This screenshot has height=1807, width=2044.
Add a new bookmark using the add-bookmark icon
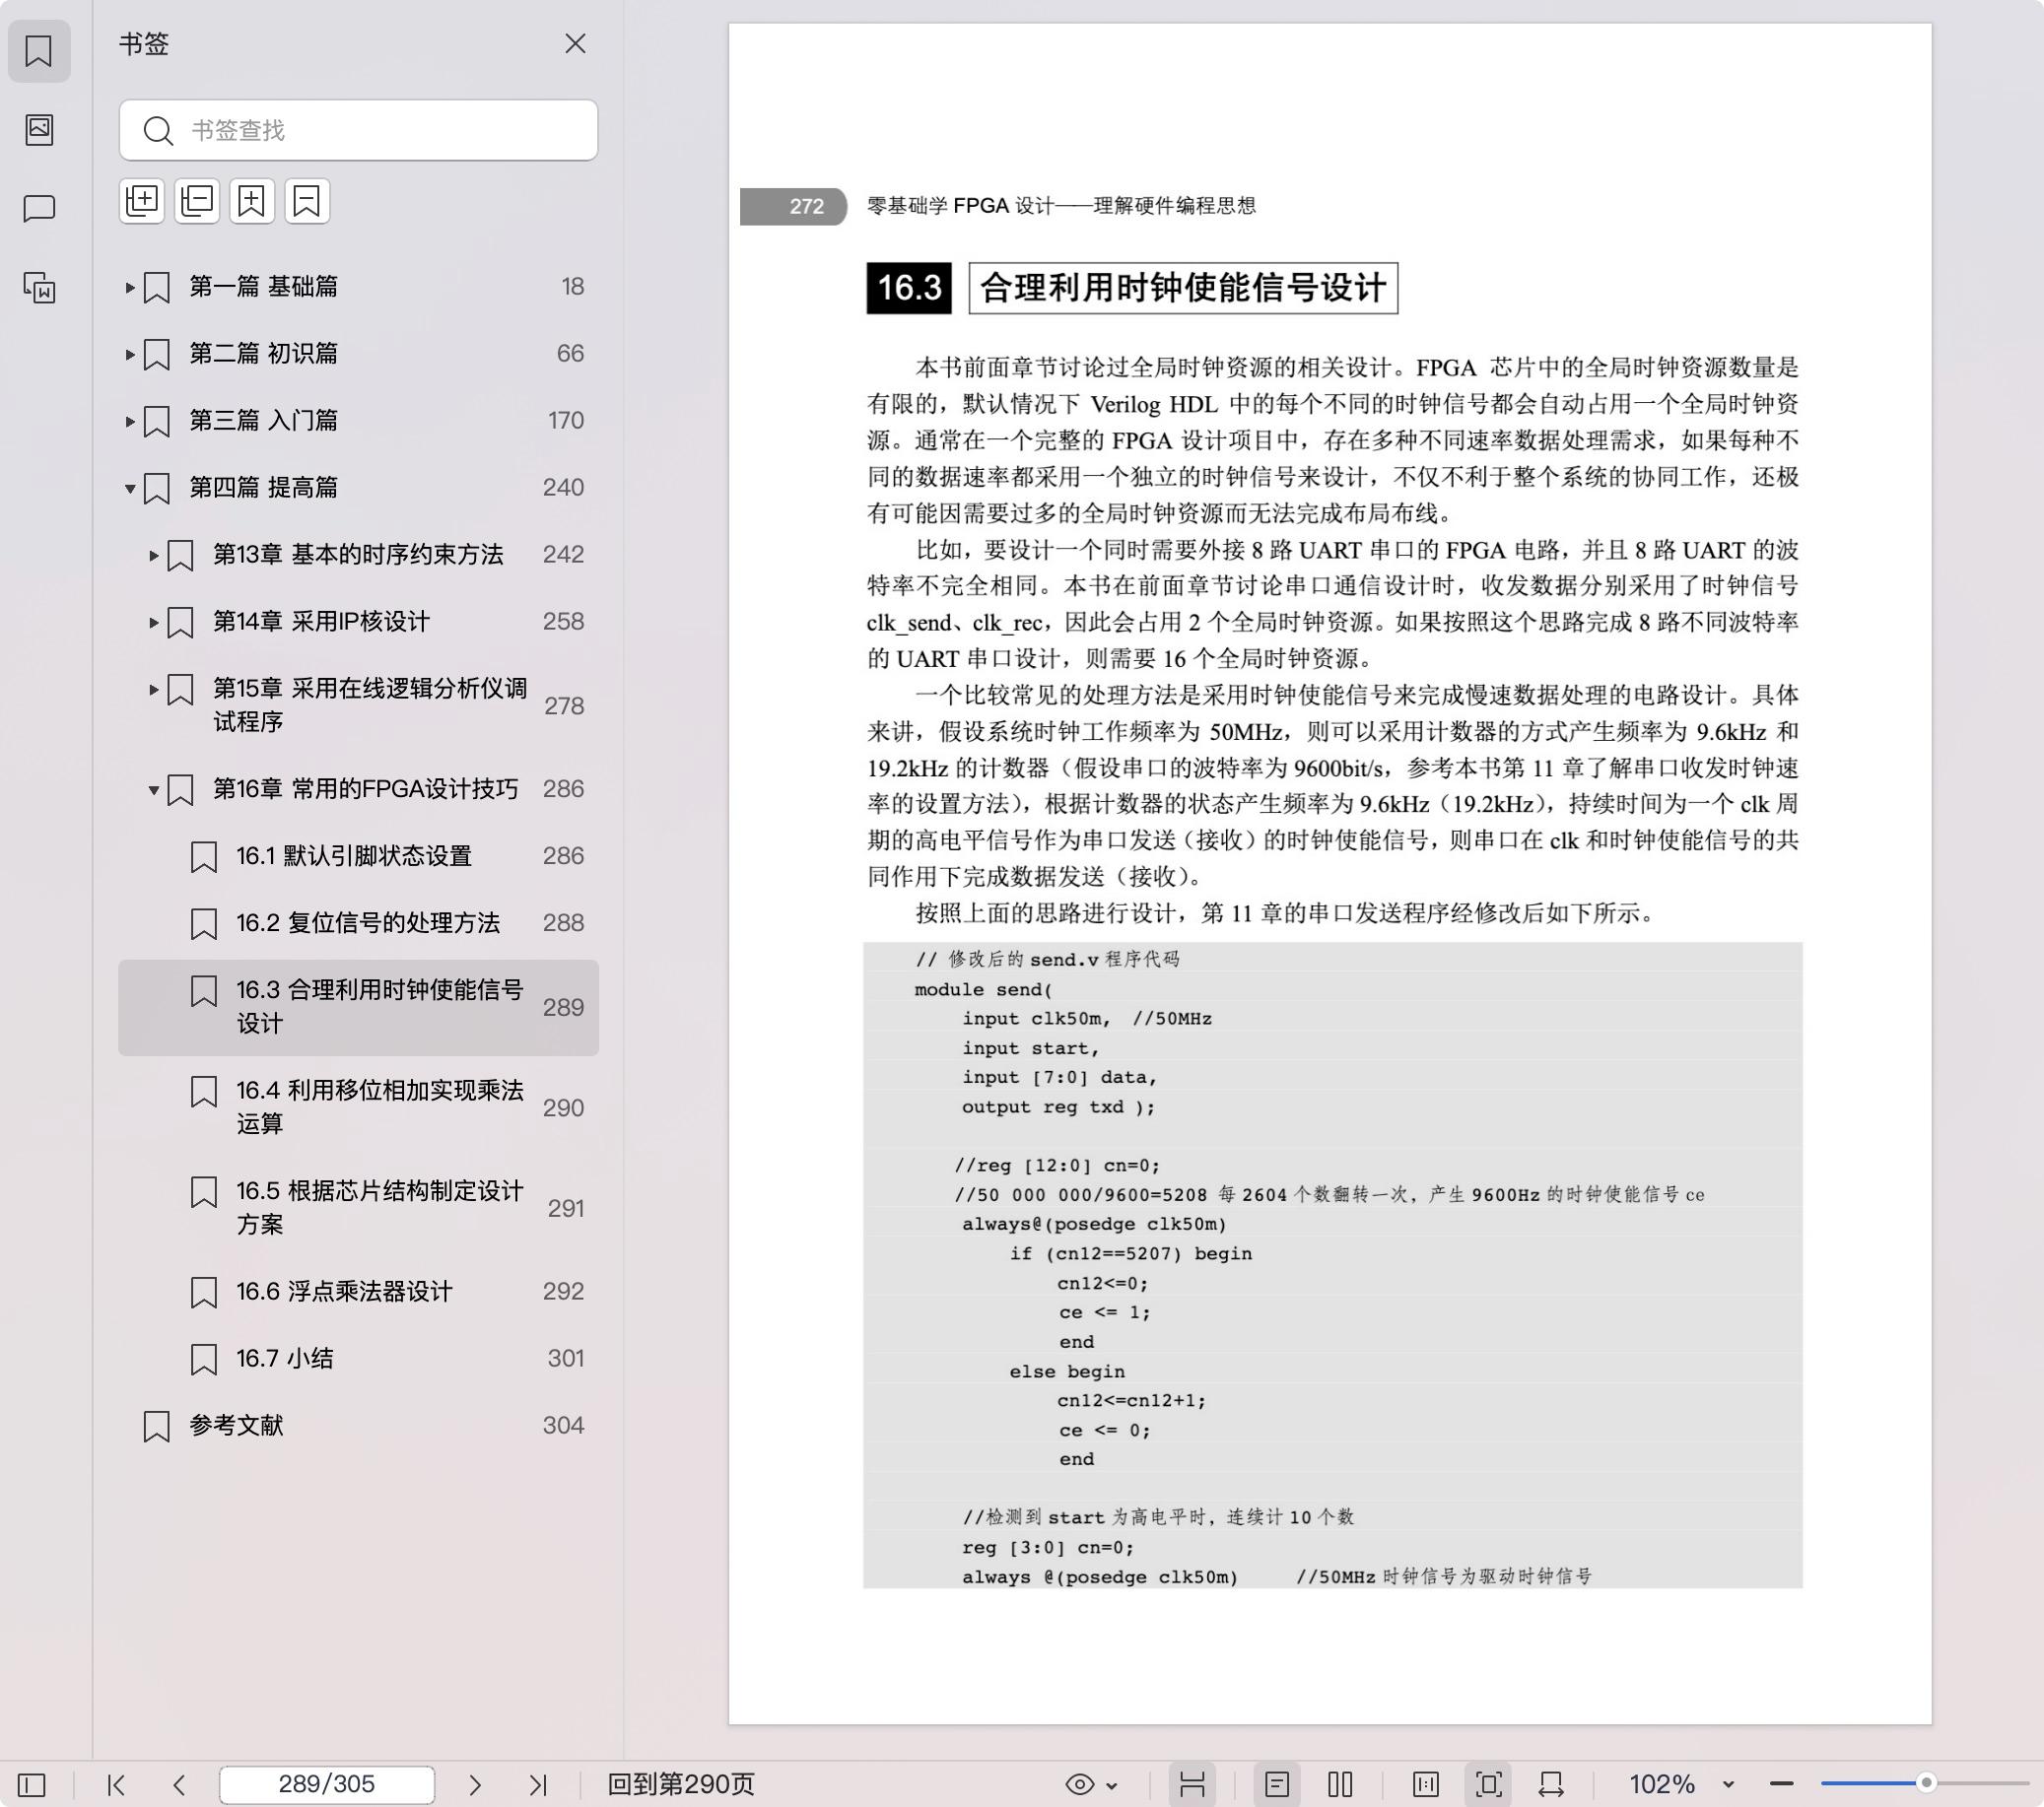coord(252,201)
